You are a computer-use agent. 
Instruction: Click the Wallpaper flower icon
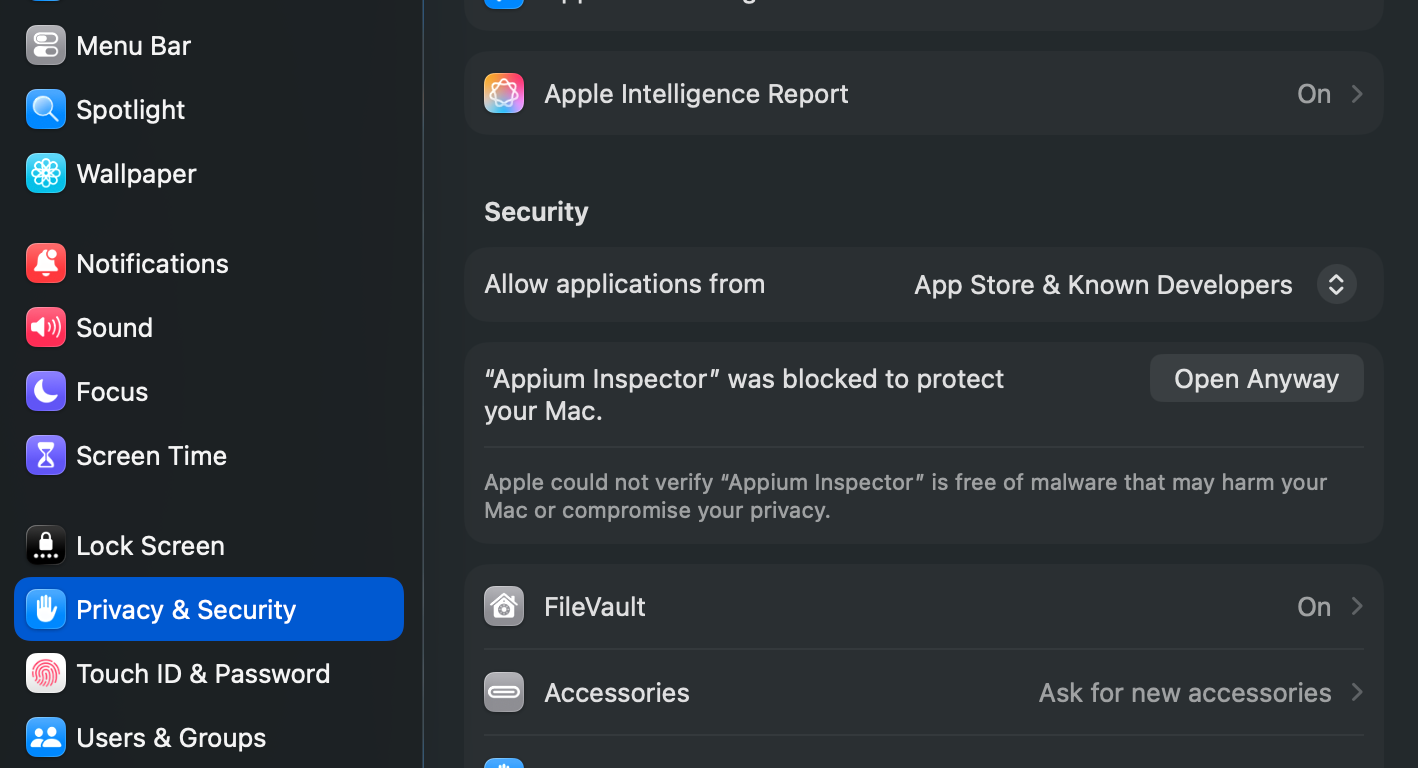[x=46, y=174]
